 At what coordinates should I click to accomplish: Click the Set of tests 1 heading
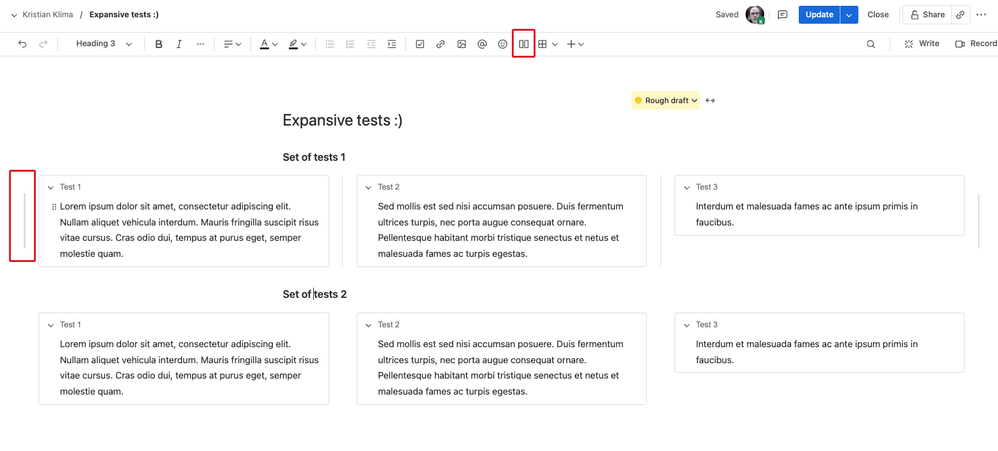point(314,157)
